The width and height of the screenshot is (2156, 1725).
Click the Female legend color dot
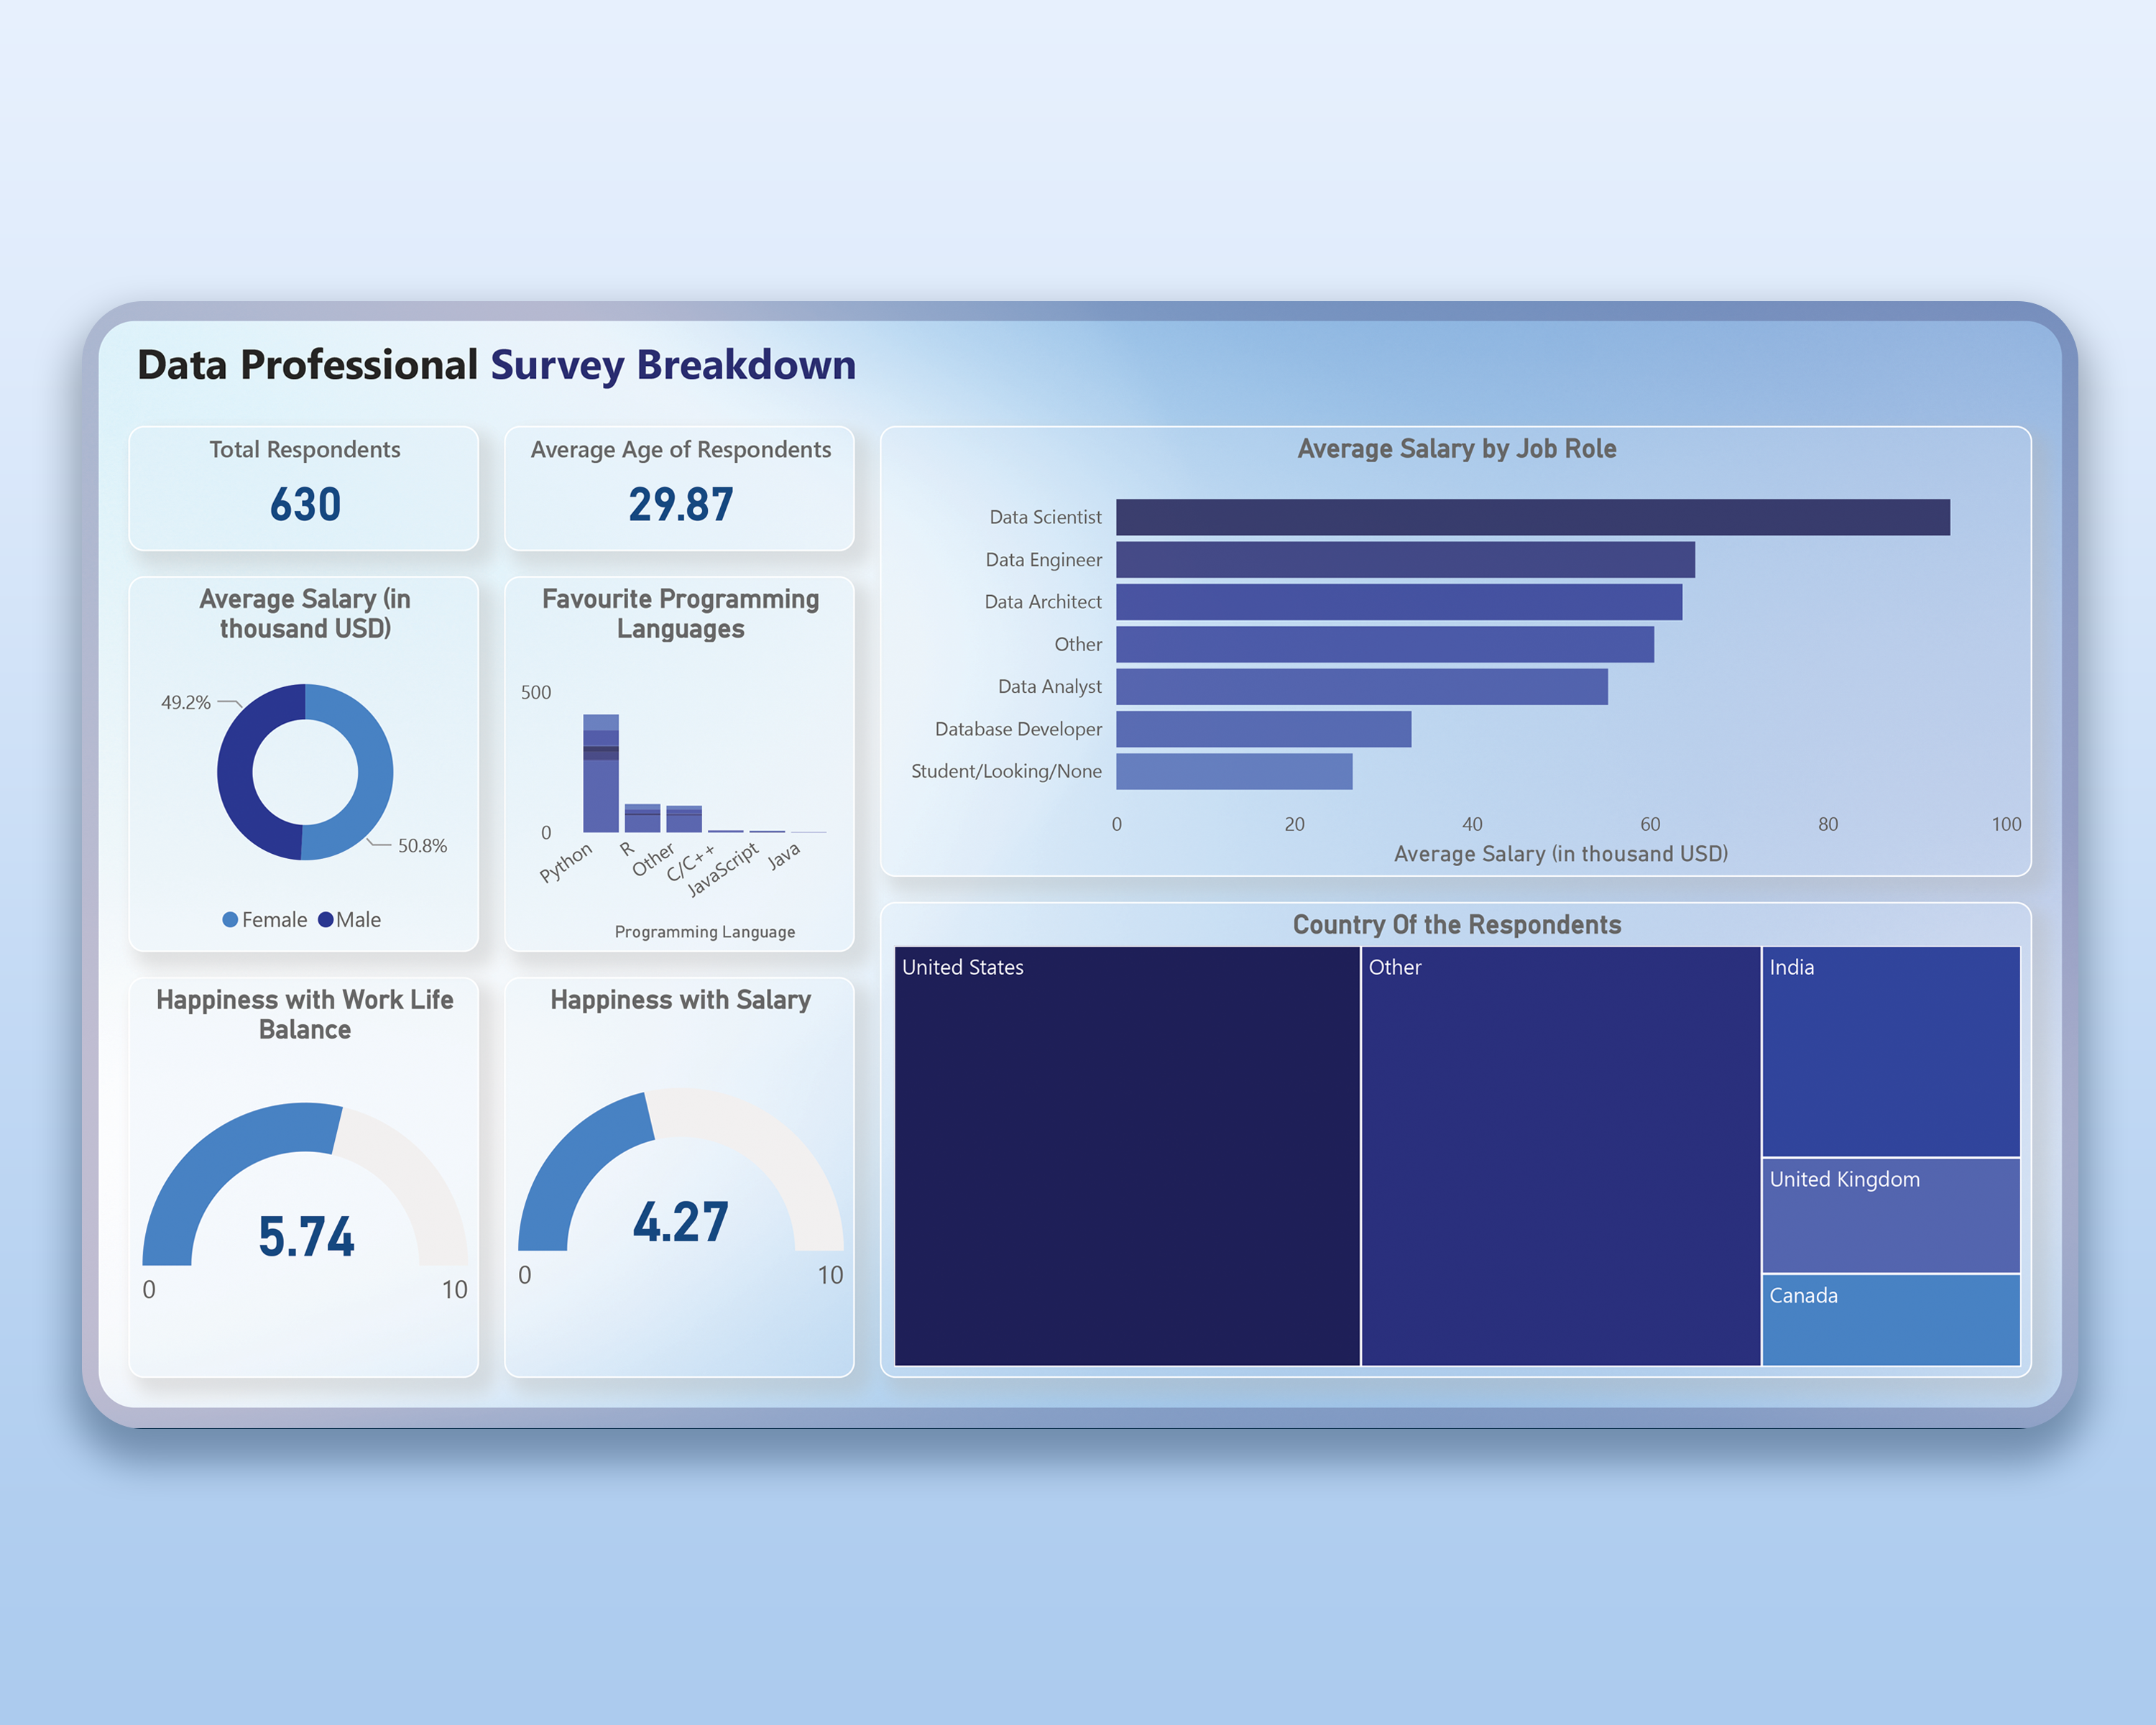pos(230,919)
